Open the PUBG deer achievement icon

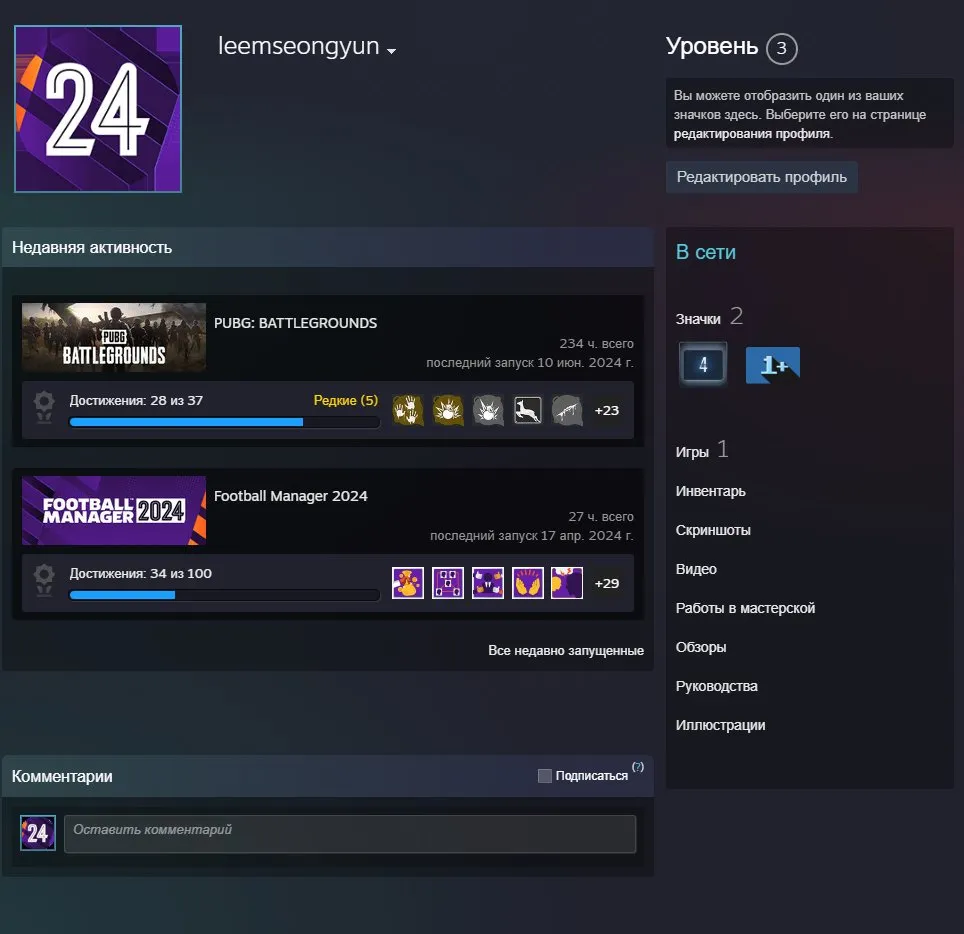[527, 410]
